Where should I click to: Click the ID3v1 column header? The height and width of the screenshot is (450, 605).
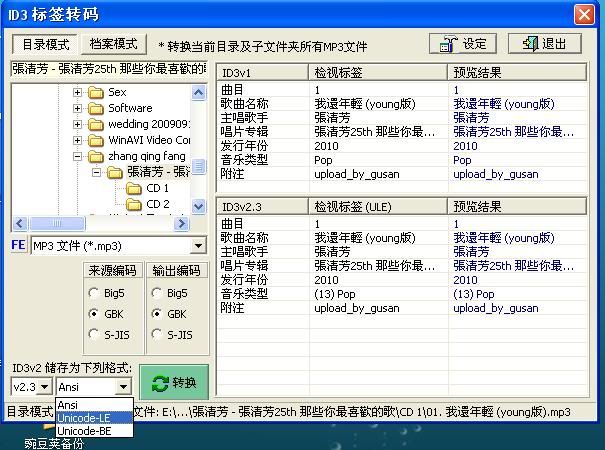click(262, 73)
